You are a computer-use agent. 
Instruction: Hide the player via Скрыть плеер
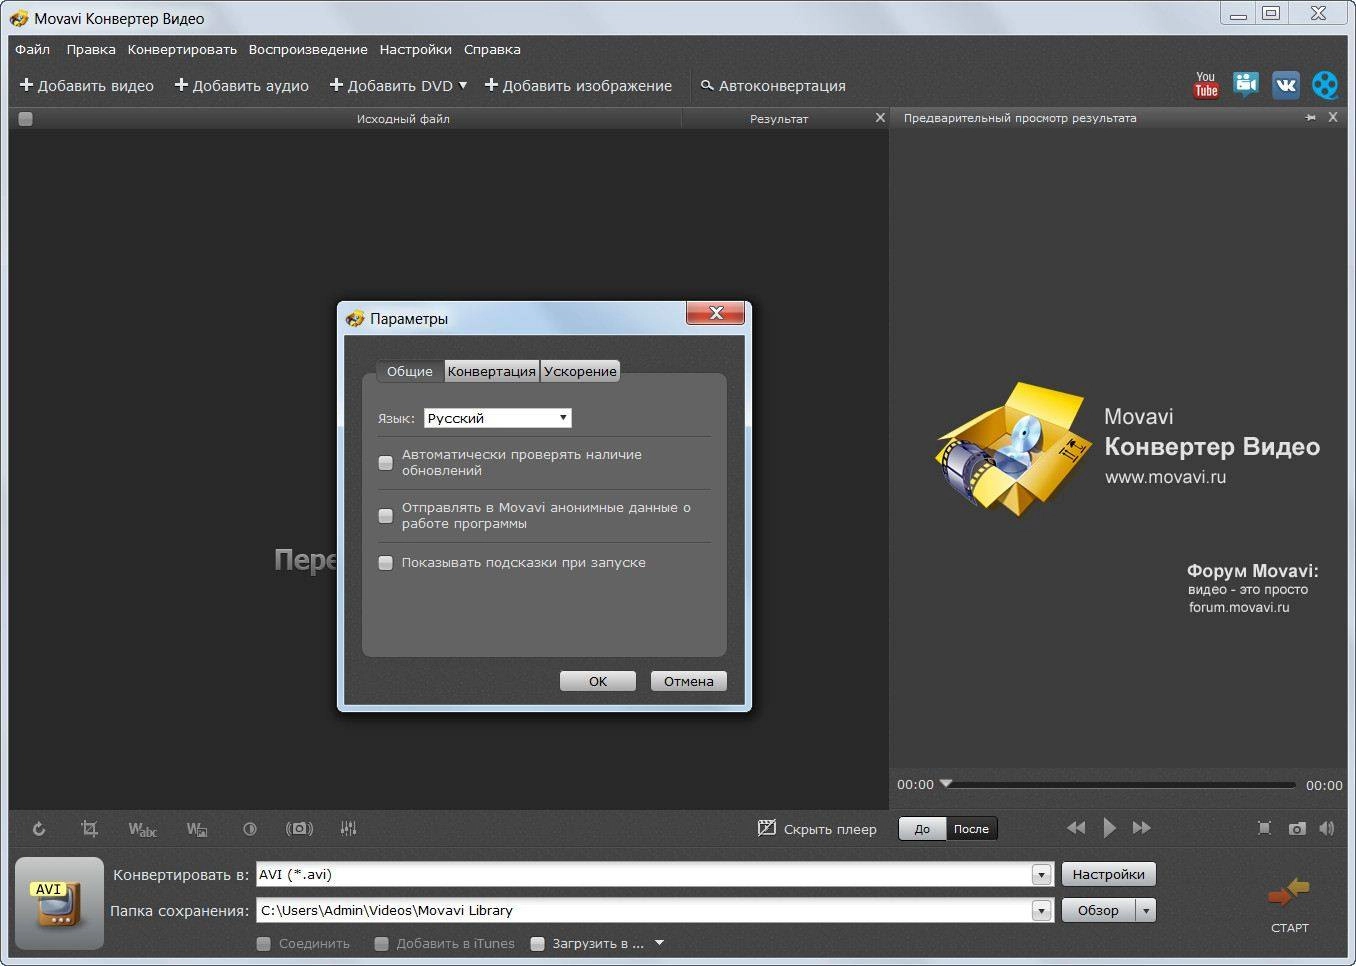pyautogui.click(x=817, y=829)
